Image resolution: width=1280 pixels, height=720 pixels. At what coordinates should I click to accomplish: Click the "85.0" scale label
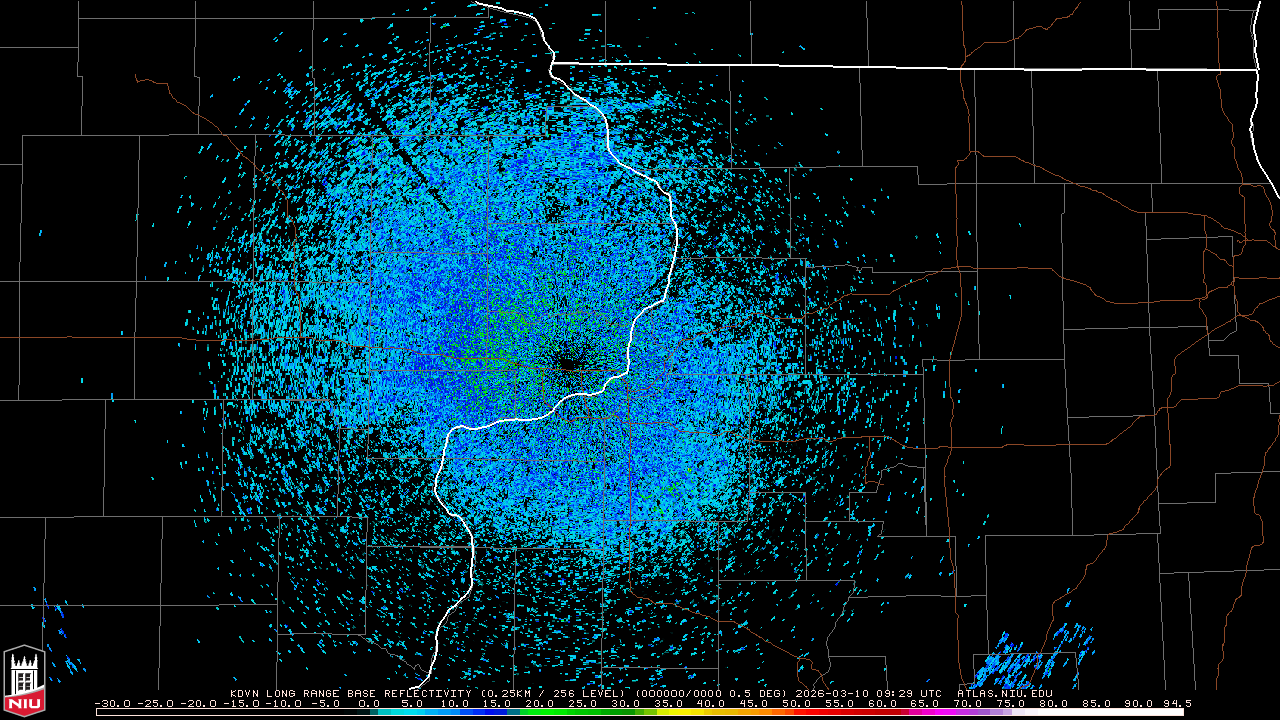coord(1099,703)
